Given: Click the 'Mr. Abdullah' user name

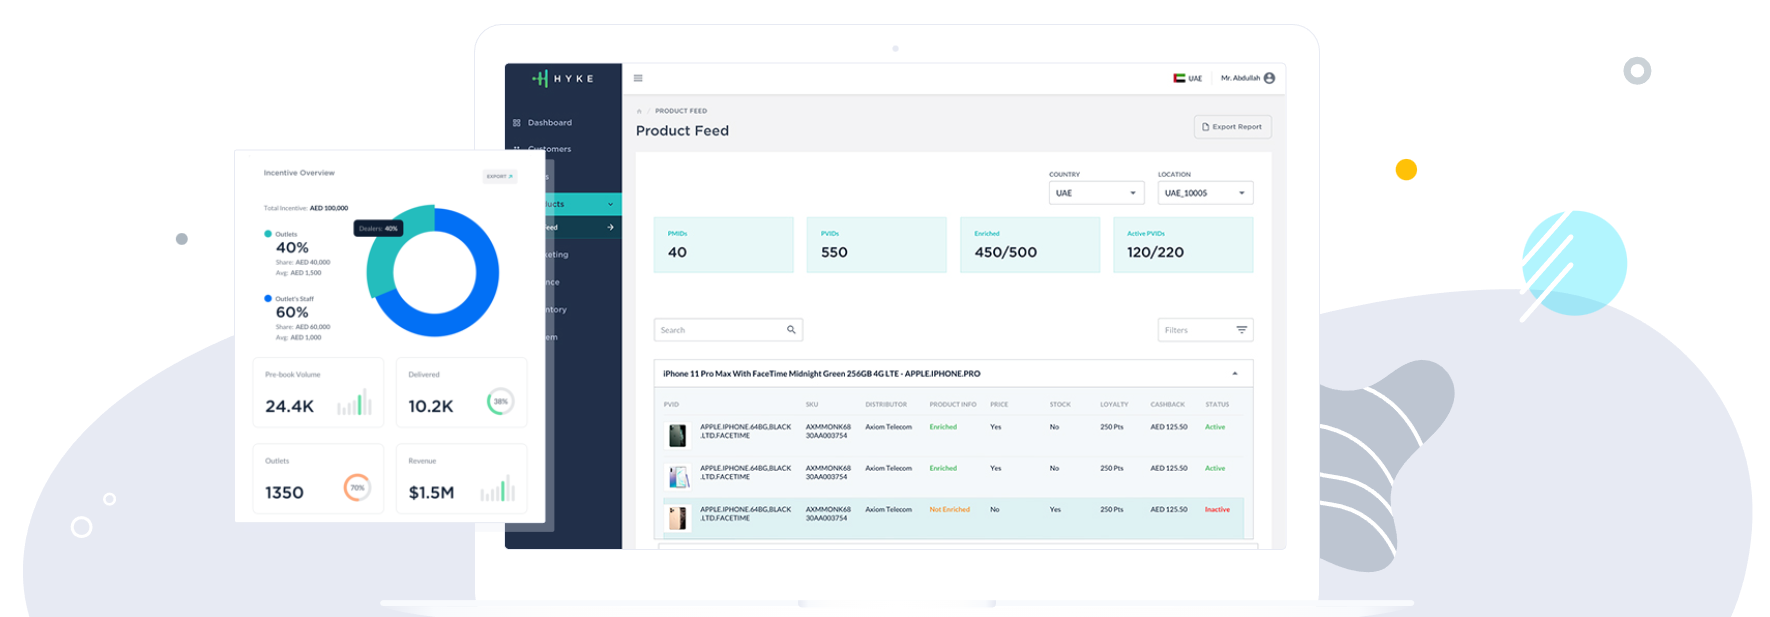Looking at the screenshot, I should tap(1240, 78).
